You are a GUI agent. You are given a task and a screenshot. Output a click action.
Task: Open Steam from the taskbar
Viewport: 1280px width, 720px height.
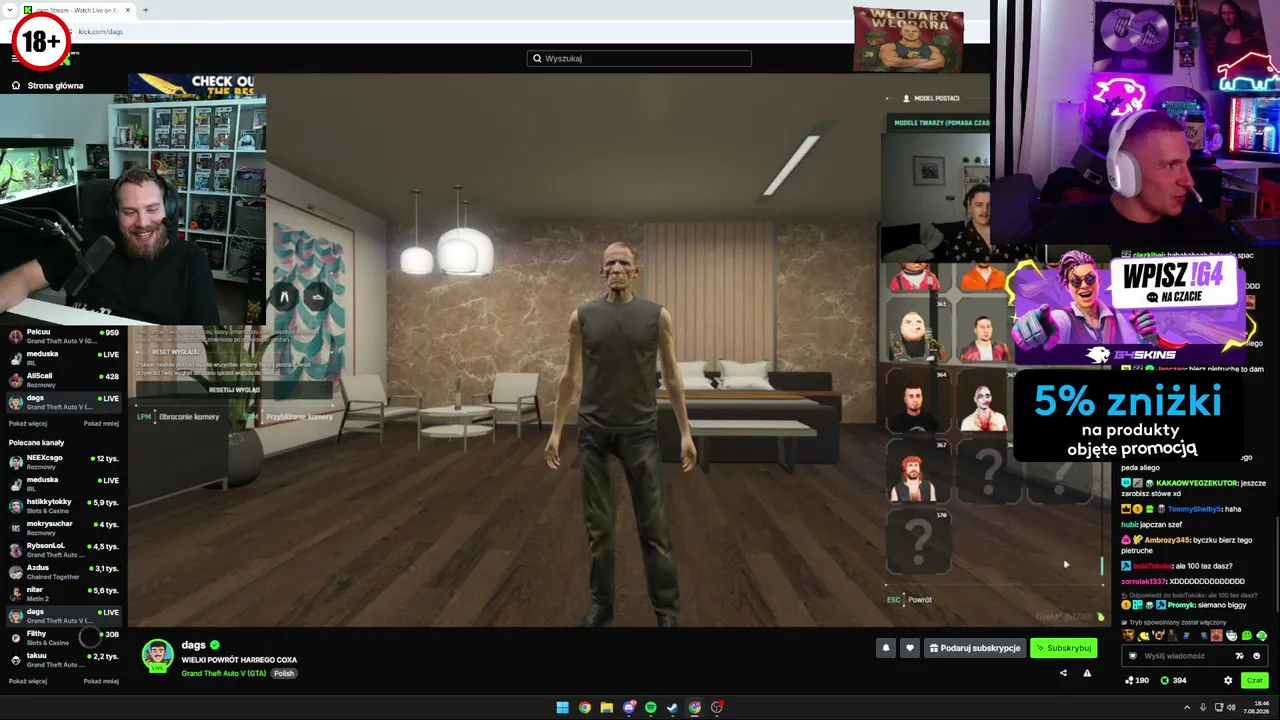point(673,708)
